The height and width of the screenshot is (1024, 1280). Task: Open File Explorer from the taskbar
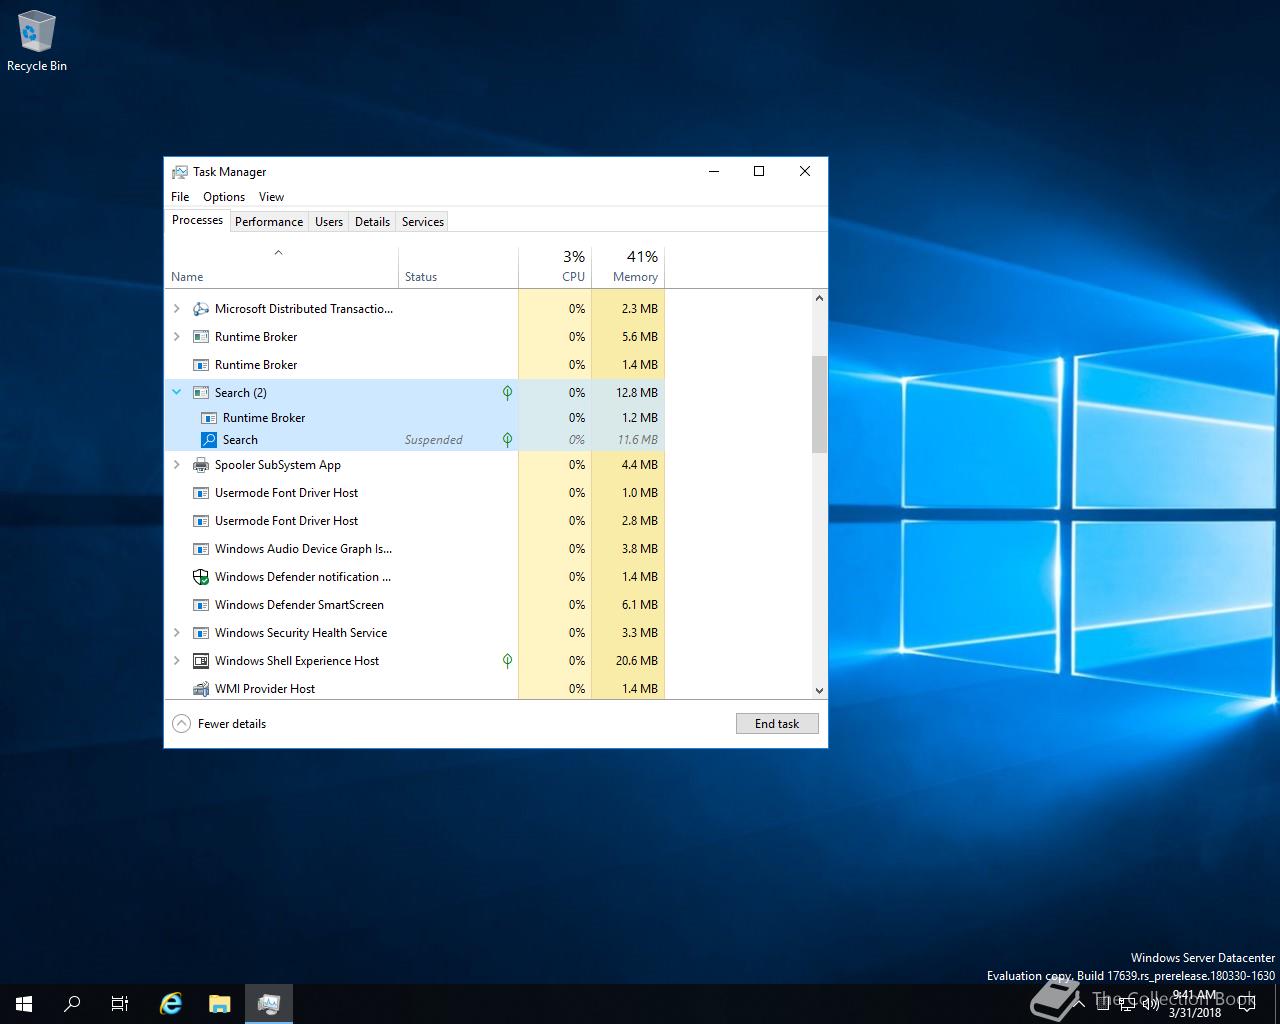(220, 1004)
